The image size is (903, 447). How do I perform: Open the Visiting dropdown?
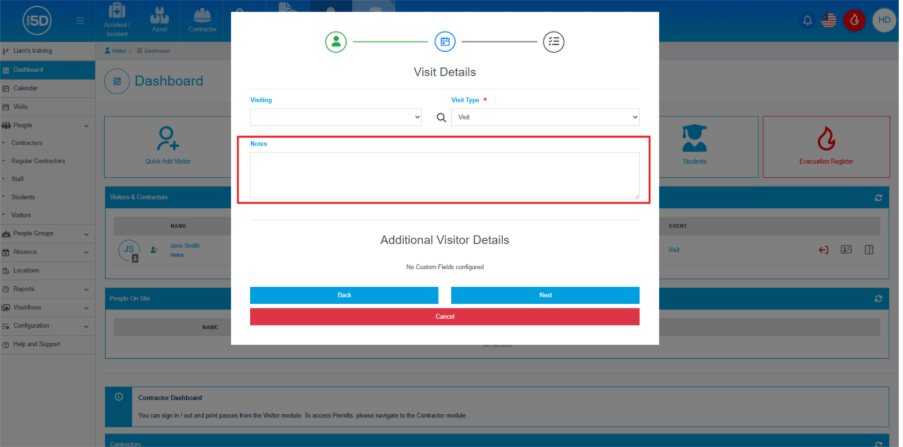pyautogui.click(x=337, y=118)
